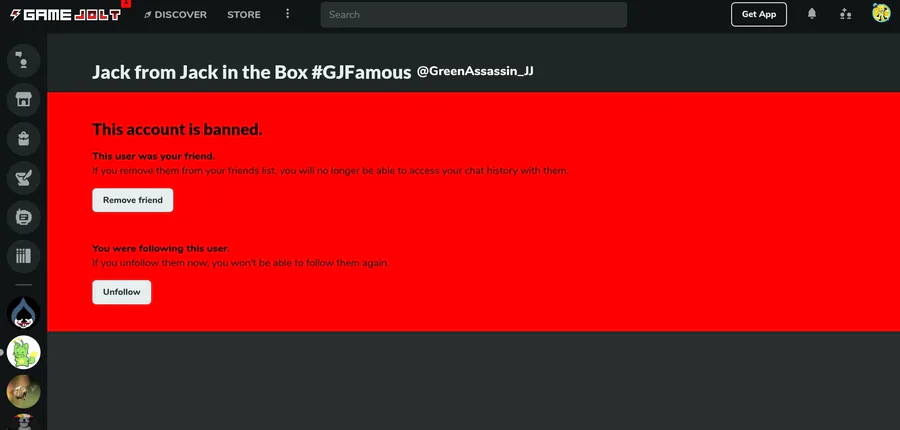The image size is (900, 430).
Task: Open the user avatar account menu
Action: (x=881, y=14)
